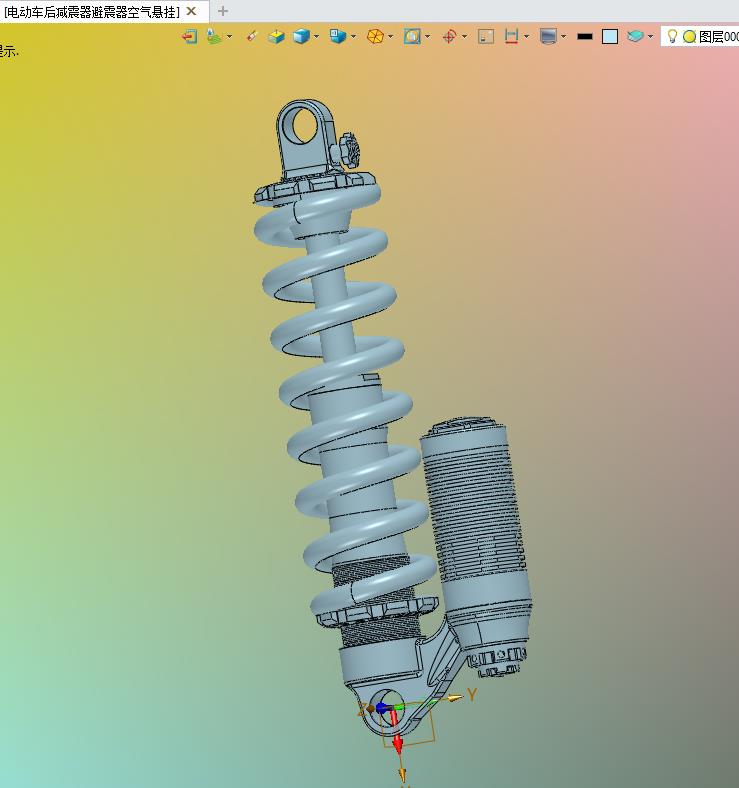This screenshot has width=739, height=788.
Task: Click the gray monitor display icon
Action: coord(548,37)
